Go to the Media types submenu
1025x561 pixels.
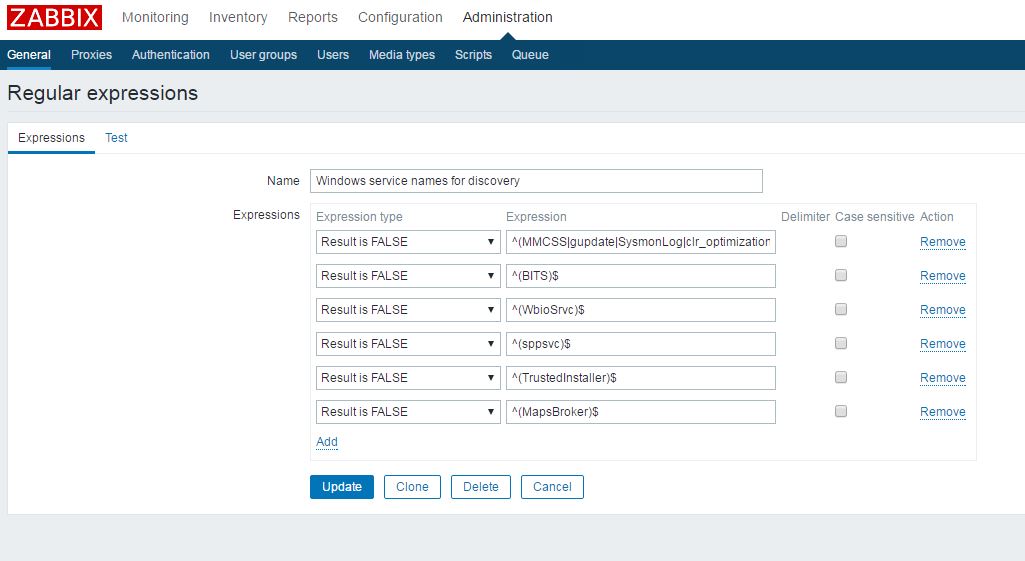(x=402, y=55)
